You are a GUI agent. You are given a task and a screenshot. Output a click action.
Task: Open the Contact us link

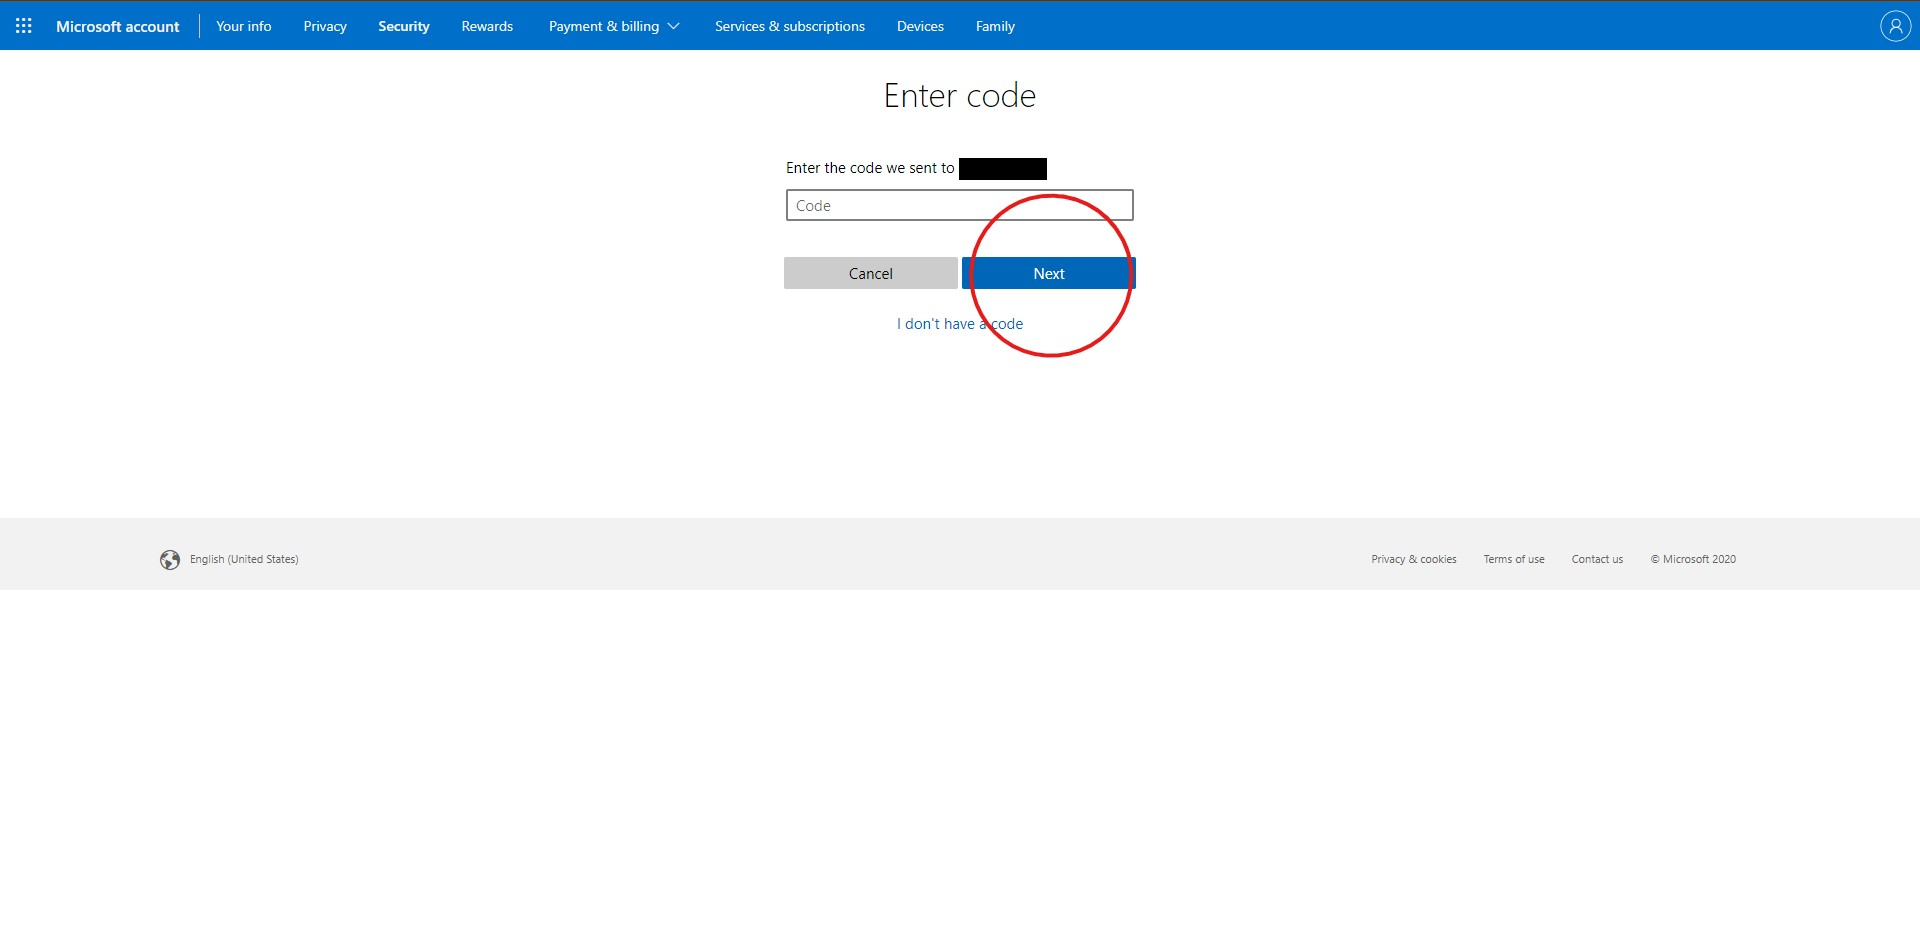[x=1597, y=559]
